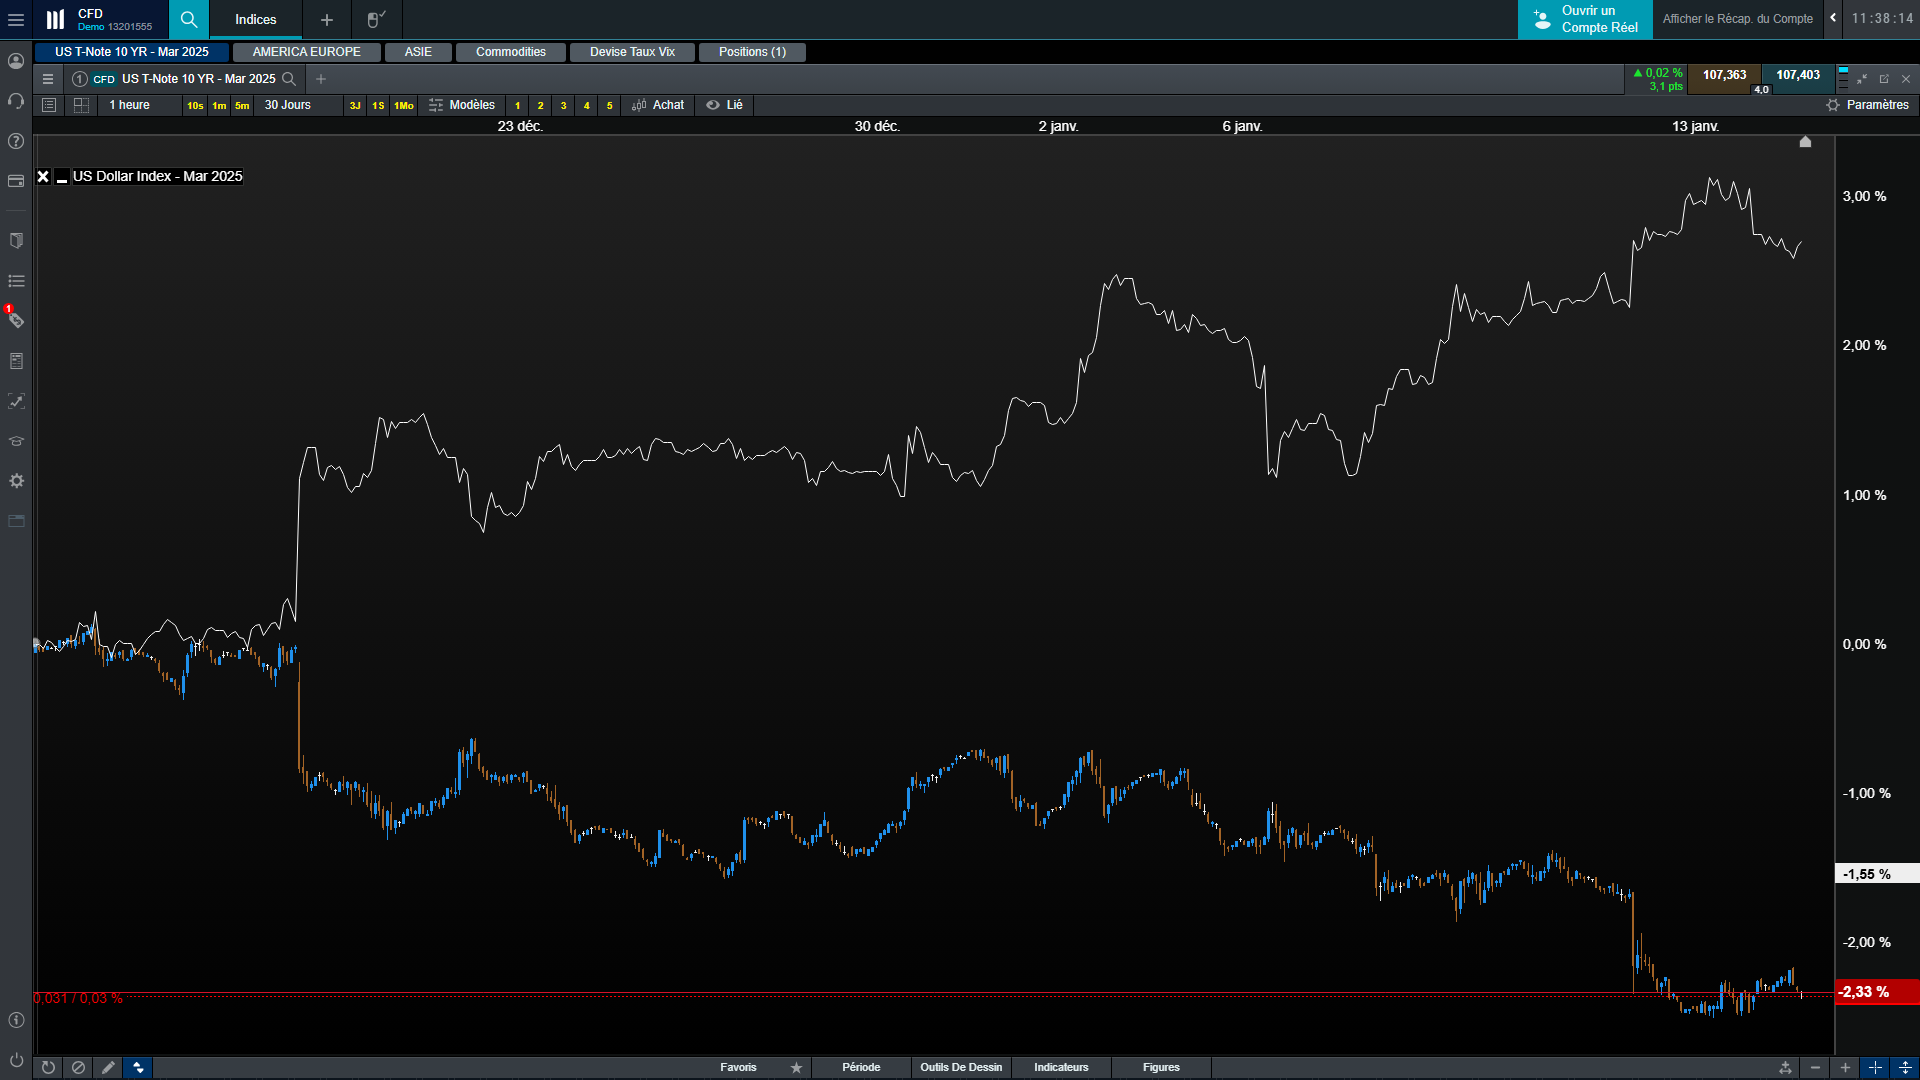Open the settings gear in left sidebar
Viewport: 1920px width, 1080px height.
point(16,481)
